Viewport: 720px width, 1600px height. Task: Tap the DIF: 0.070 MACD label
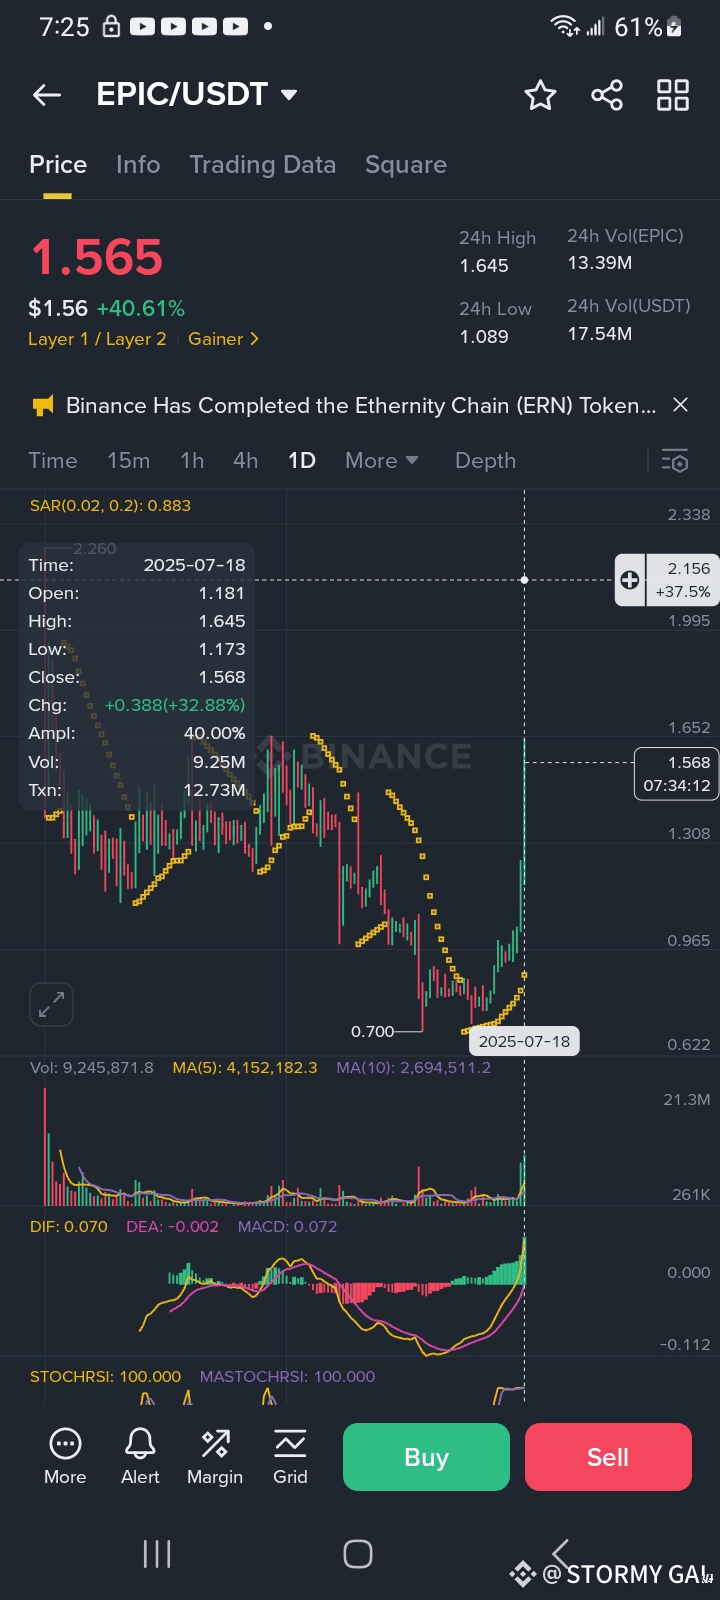point(69,1227)
